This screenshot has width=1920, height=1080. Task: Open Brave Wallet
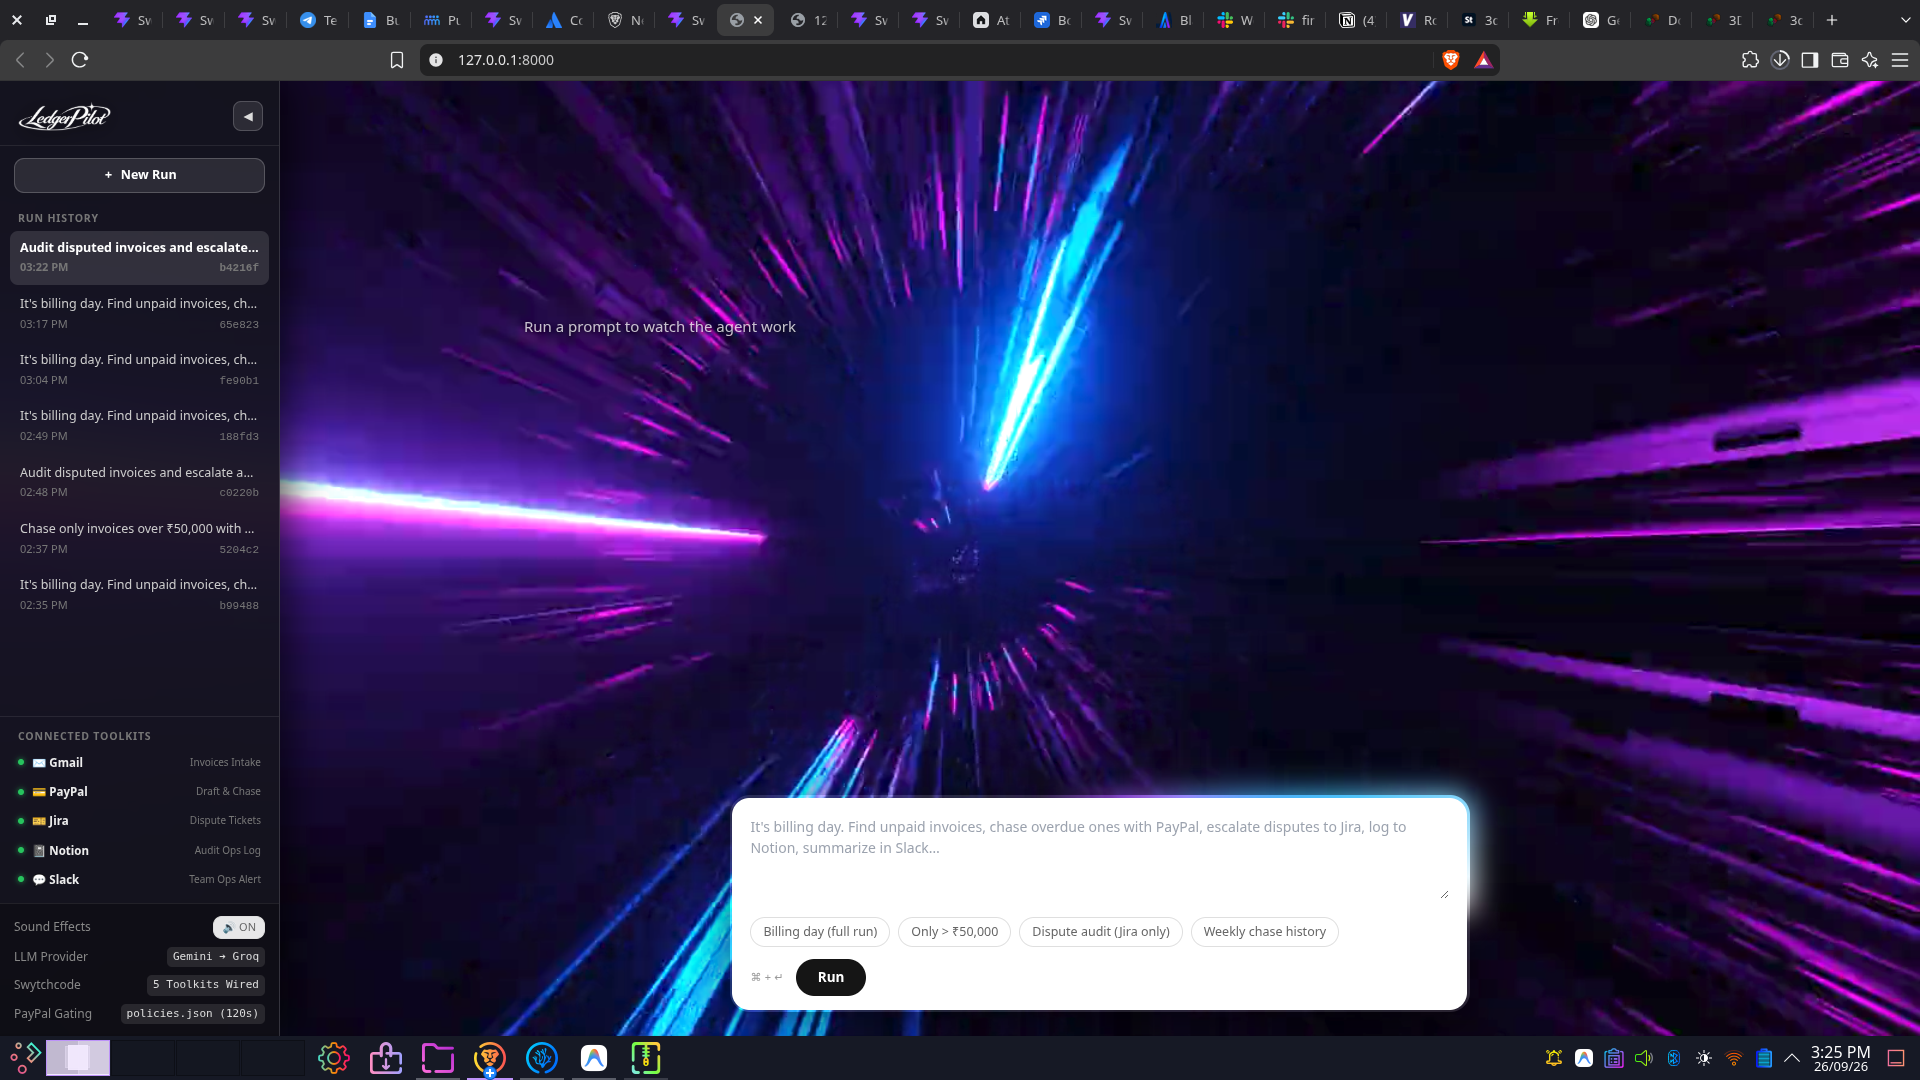(1840, 60)
